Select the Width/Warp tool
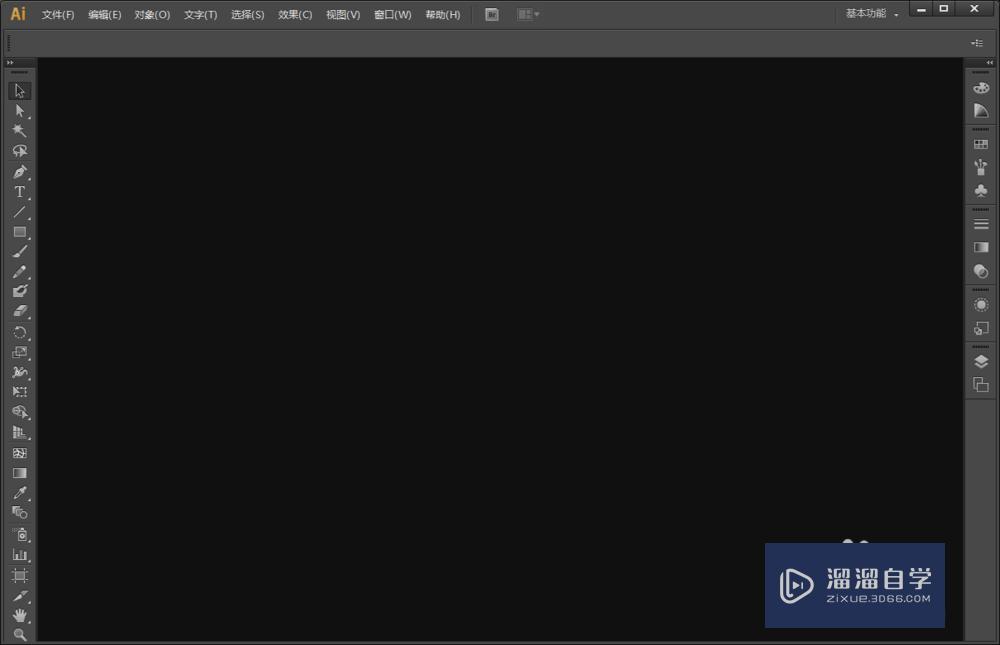 (20, 372)
